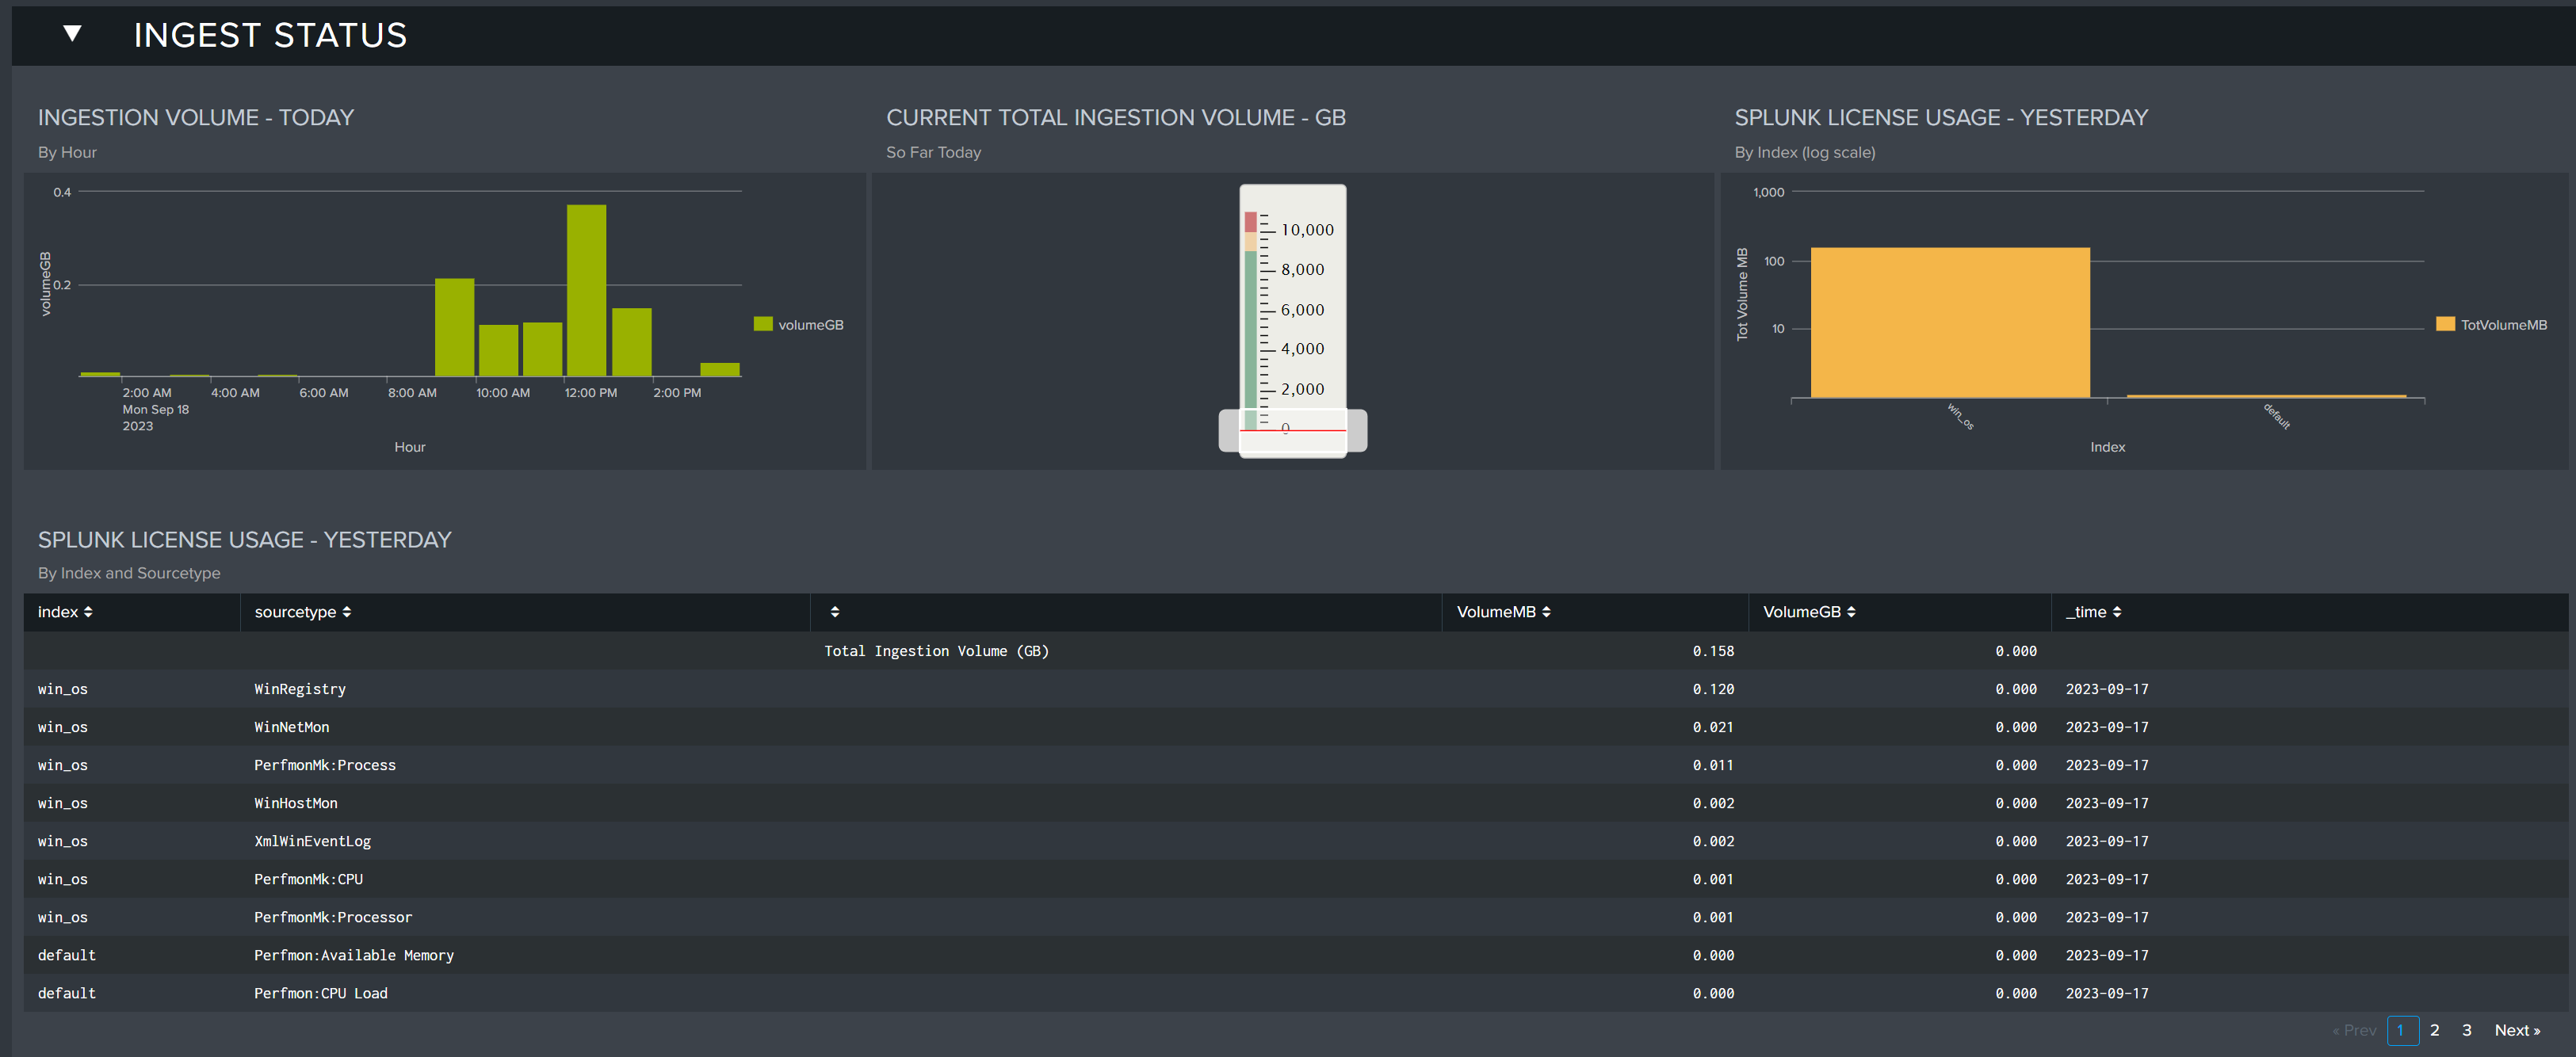The height and width of the screenshot is (1057, 2576).
Task: Click the 0.158 total VolumeMB value
Action: click(x=1713, y=651)
